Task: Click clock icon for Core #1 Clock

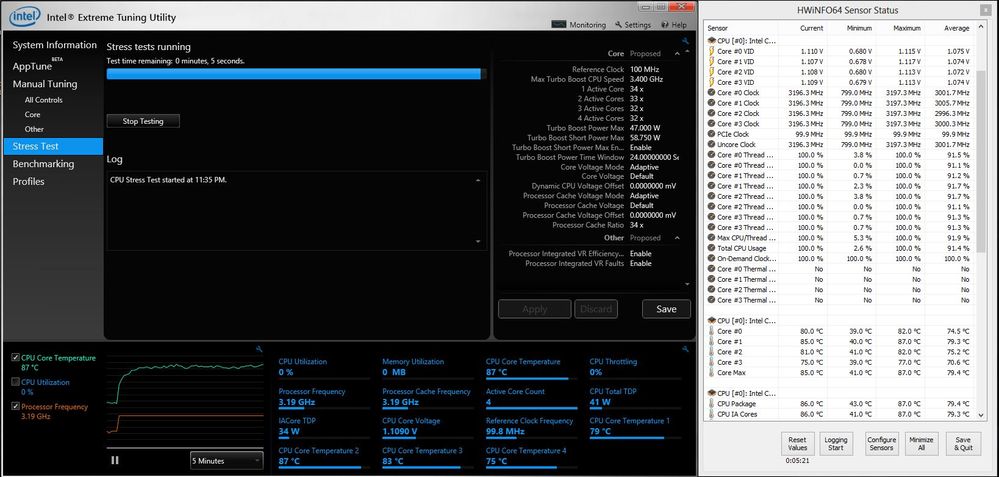Action: click(712, 103)
